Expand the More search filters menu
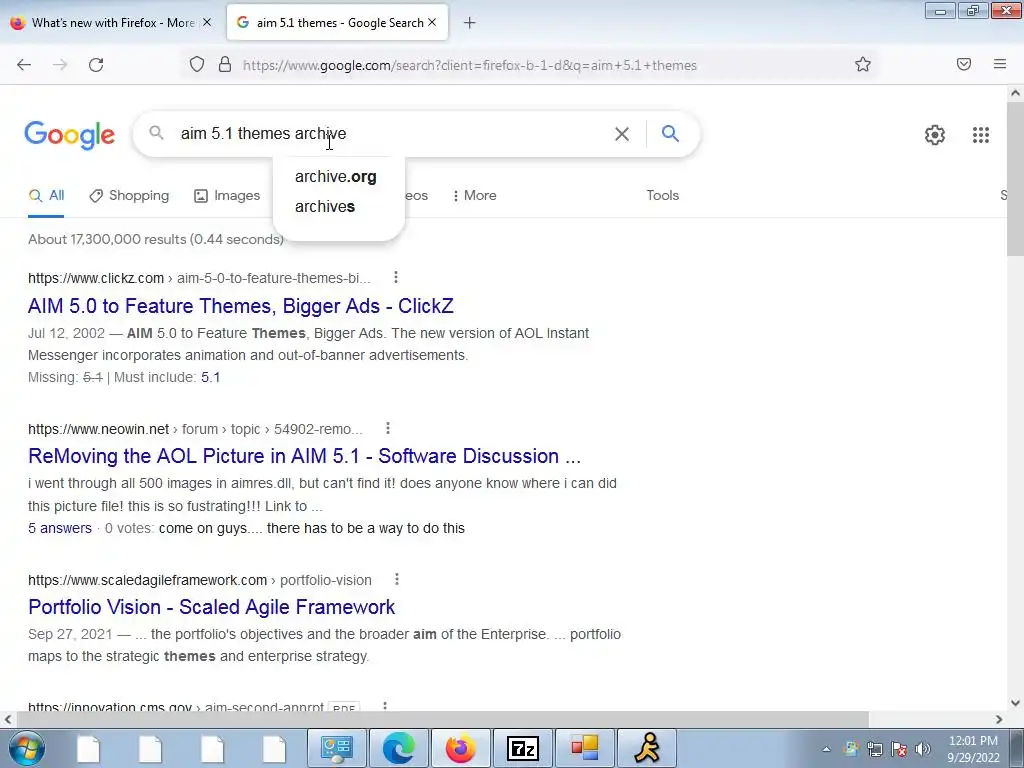This screenshot has width=1024, height=768. (475, 195)
